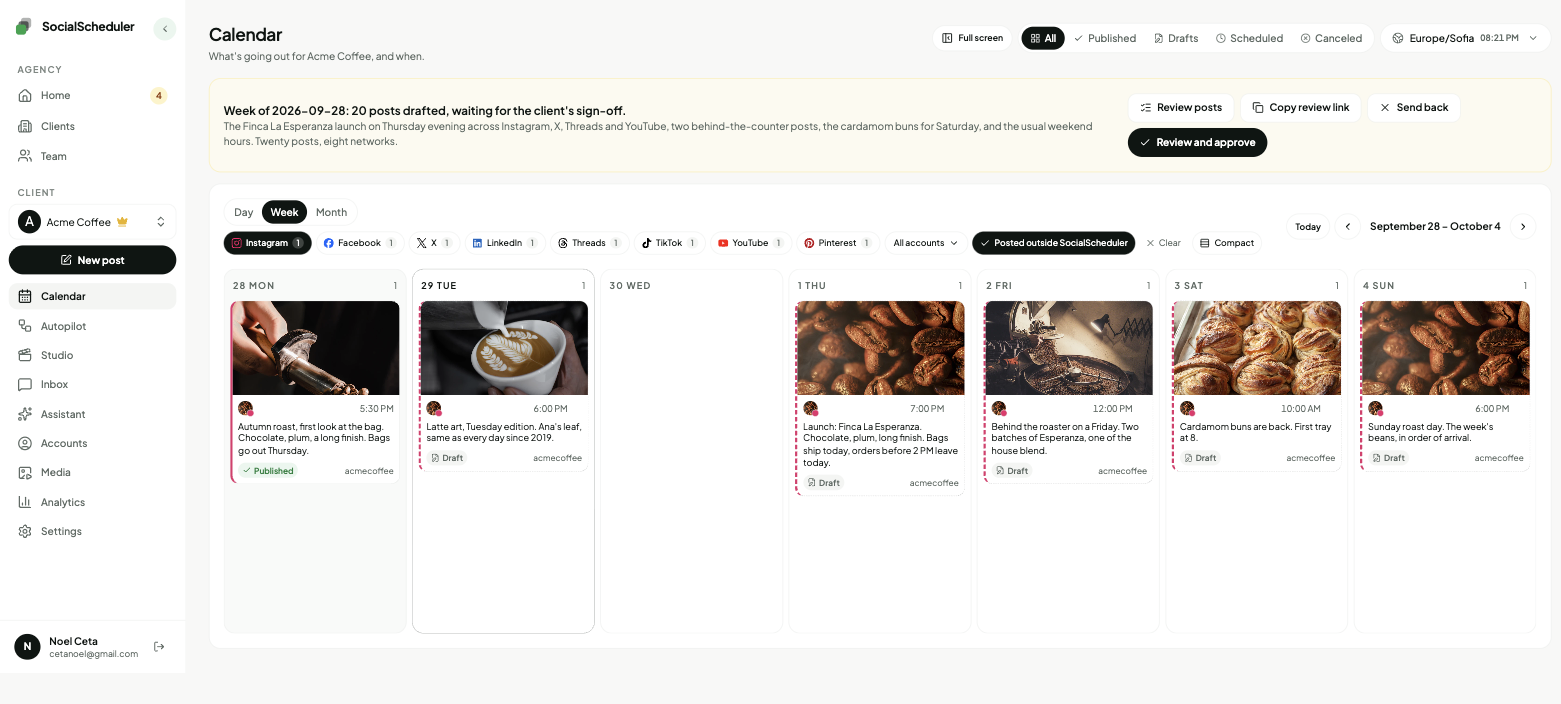The width and height of the screenshot is (1561, 704).
Task: Click the 10:00 AM time on Saturday's post
Action: [1300, 409]
